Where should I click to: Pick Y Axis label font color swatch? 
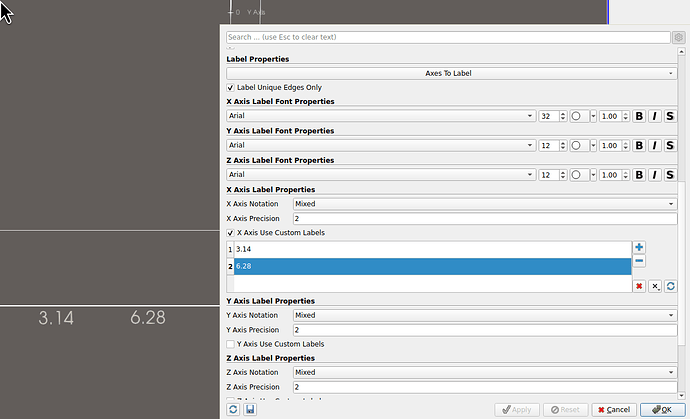tap(579, 146)
